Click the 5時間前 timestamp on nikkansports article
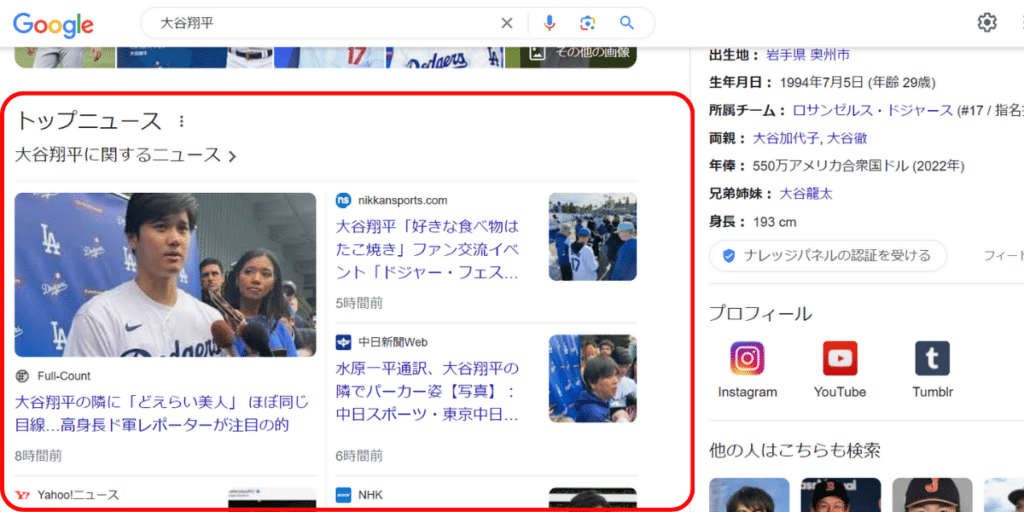This screenshot has height=512, width=1024. (359, 303)
